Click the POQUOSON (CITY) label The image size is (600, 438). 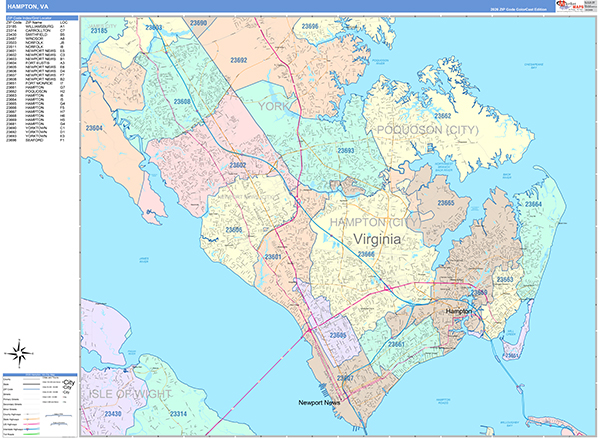point(427,130)
